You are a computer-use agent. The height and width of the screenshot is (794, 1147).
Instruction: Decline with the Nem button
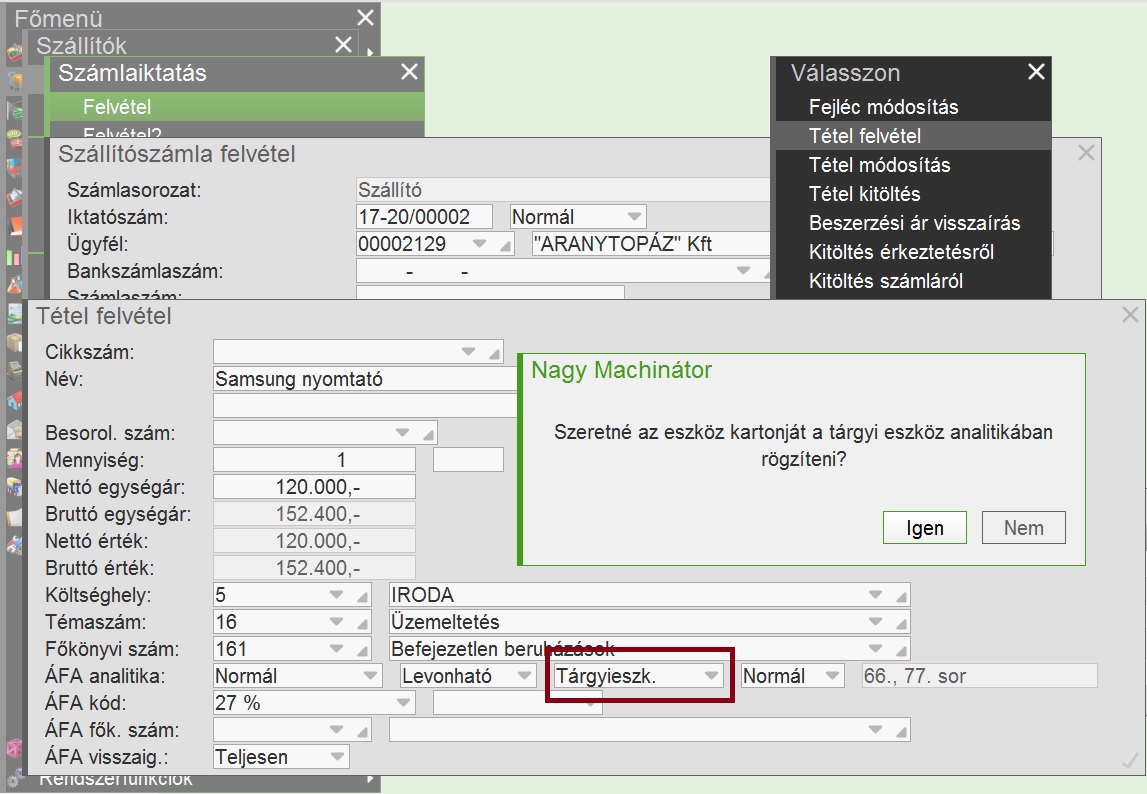click(1023, 528)
